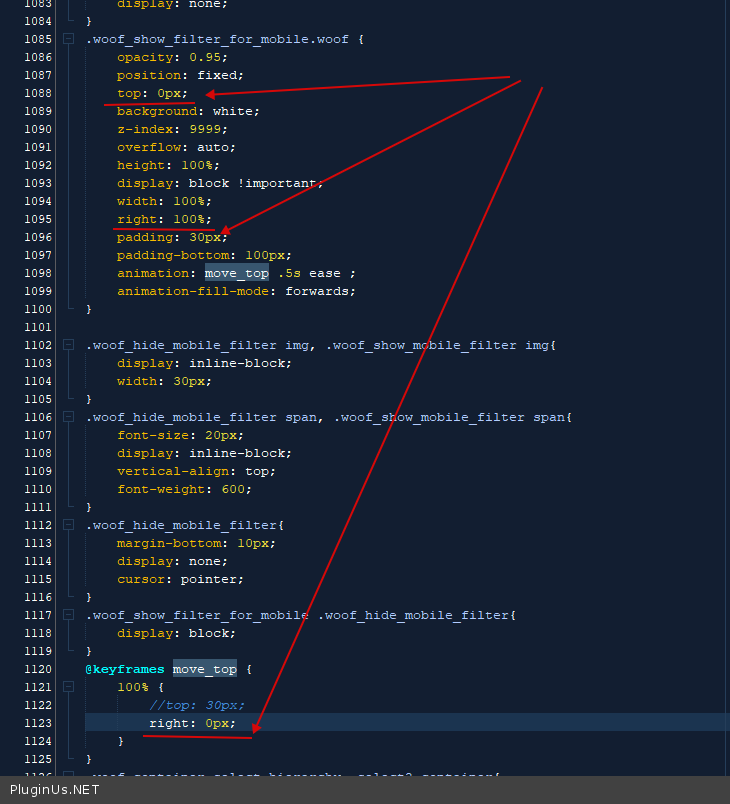Fold the rule starting on line 1106
This screenshot has width=730, height=804.
(x=68, y=417)
